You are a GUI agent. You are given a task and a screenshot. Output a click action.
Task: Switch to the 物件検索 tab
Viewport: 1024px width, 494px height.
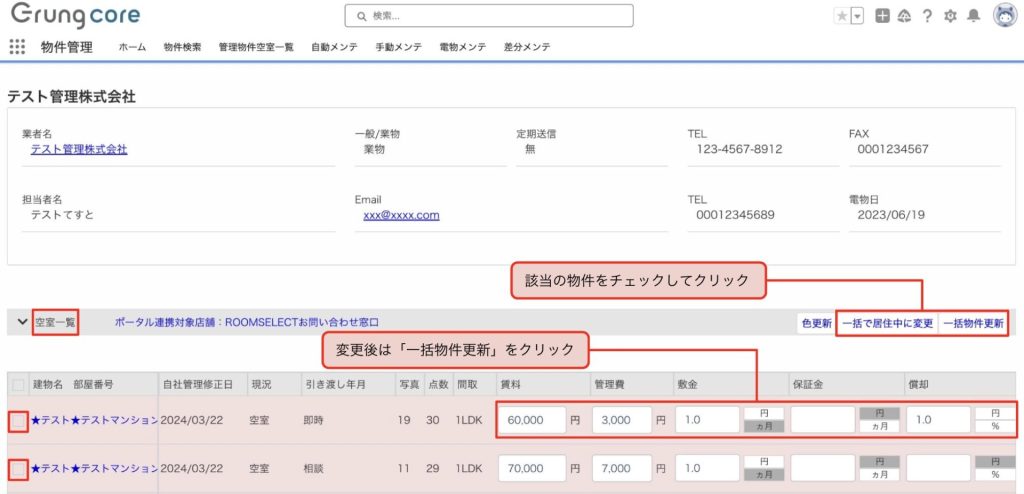pyautogui.click(x=182, y=47)
